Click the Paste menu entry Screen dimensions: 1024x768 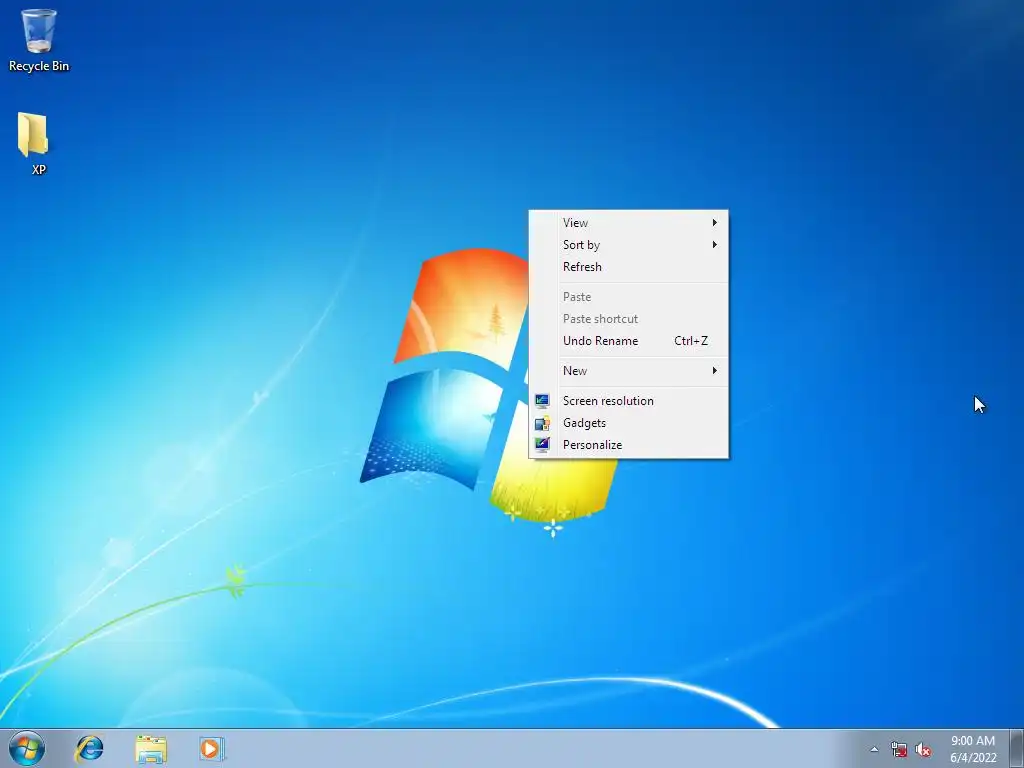[x=628, y=296]
